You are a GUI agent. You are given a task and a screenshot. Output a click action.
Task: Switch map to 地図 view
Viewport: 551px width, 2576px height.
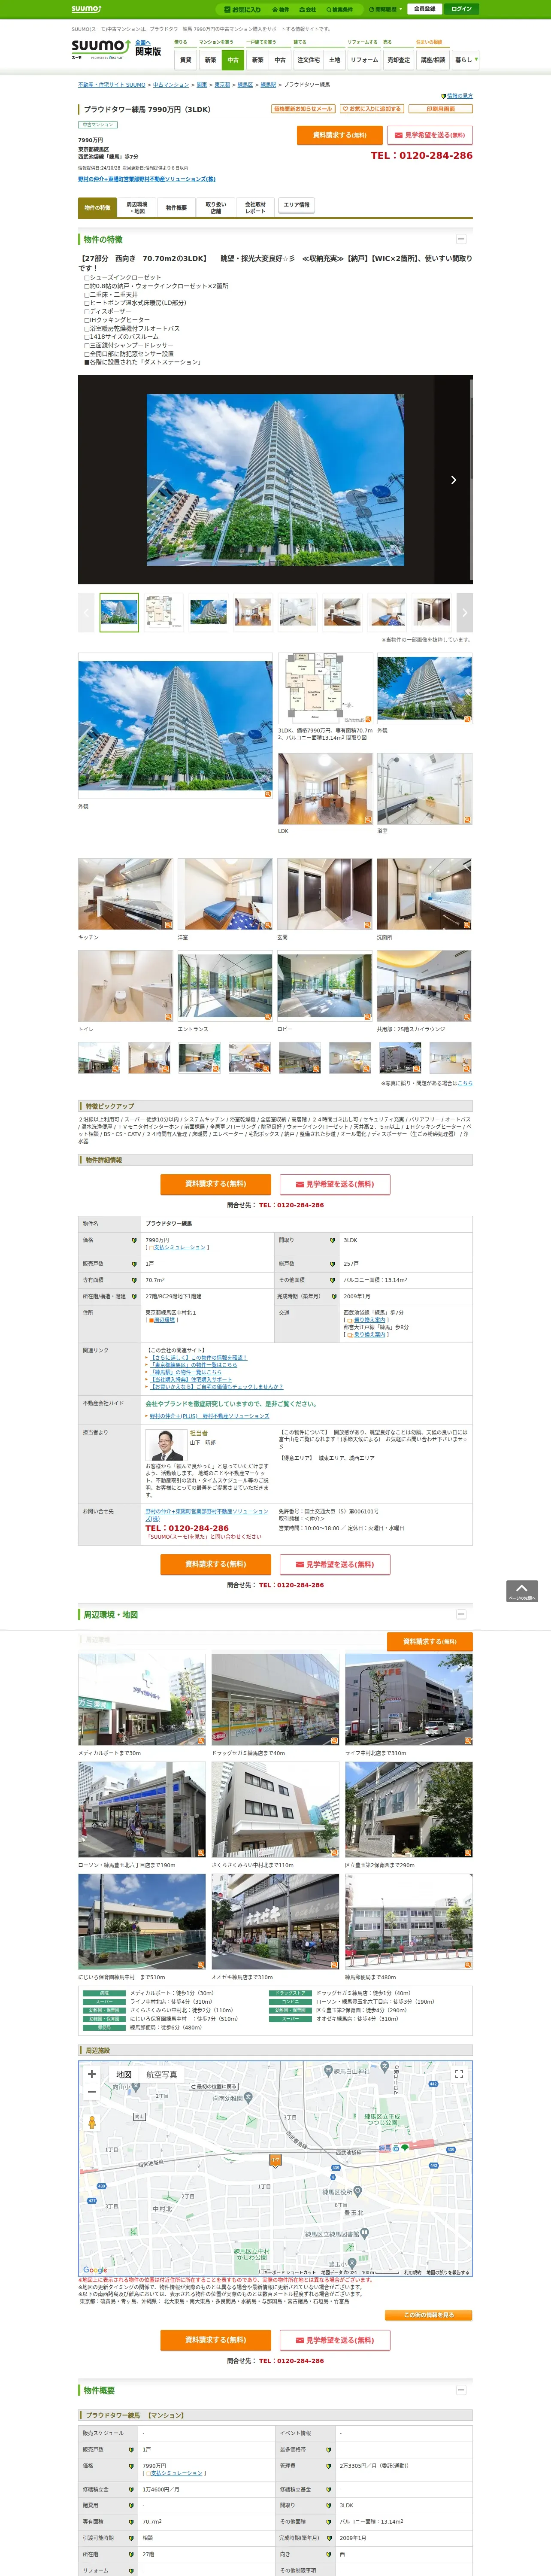coord(124,2075)
